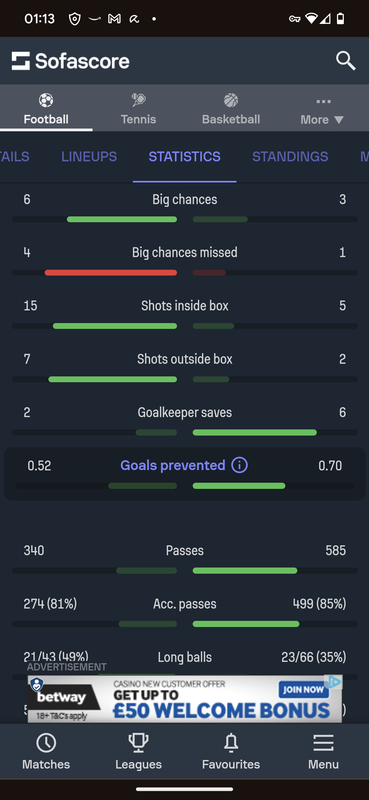Viewport: 369px width, 800px height.
Task: Tap the Goalkeeper saves comparison bar
Action: (x=185, y=433)
